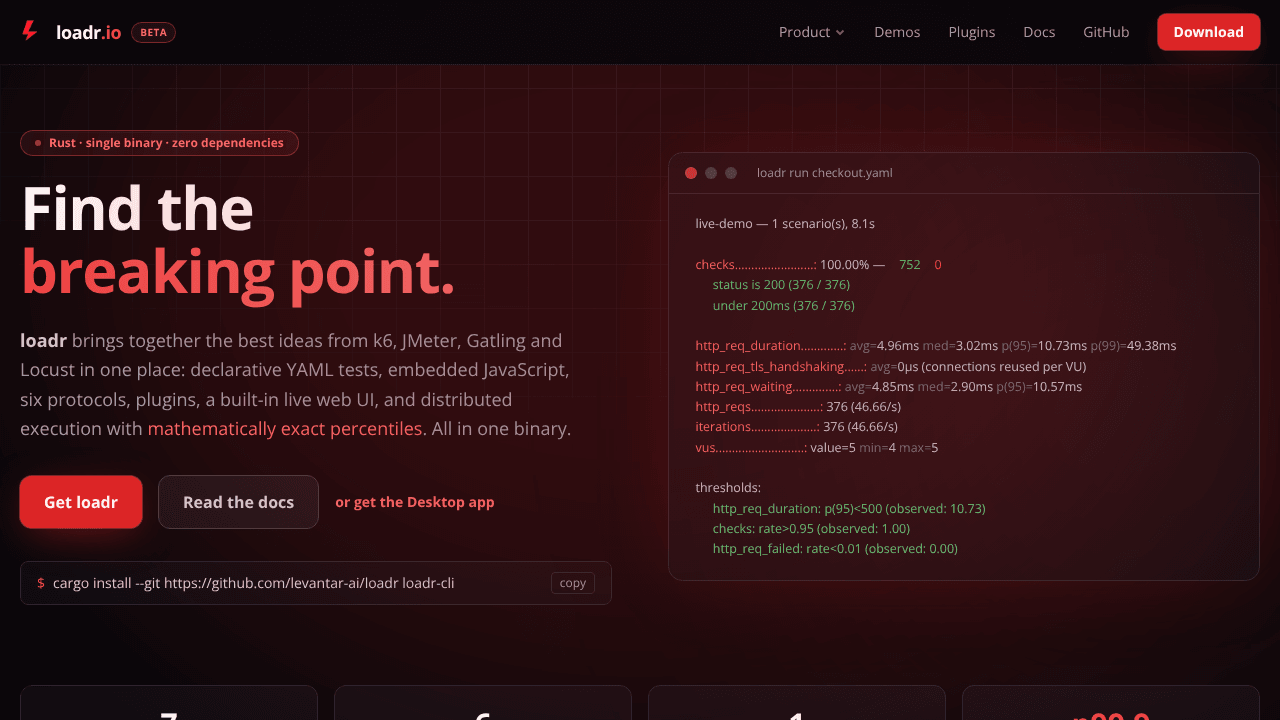Copy the cargo install command
The image size is (1280, 720).
click(x=573, y=583)
